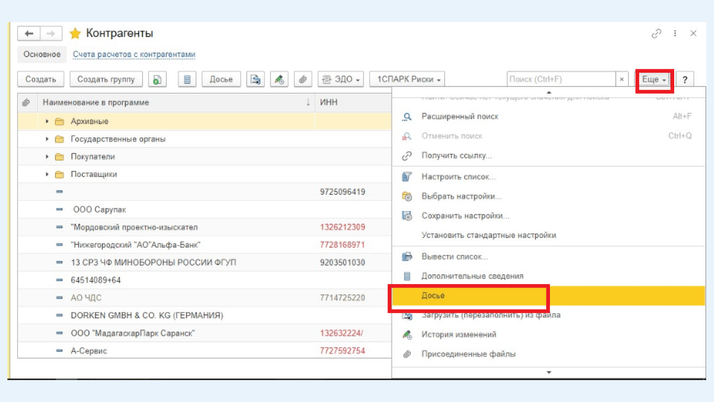Clear the search field with the x button
The width and height of the screenshot is (714, 402).
pos(621,79)
